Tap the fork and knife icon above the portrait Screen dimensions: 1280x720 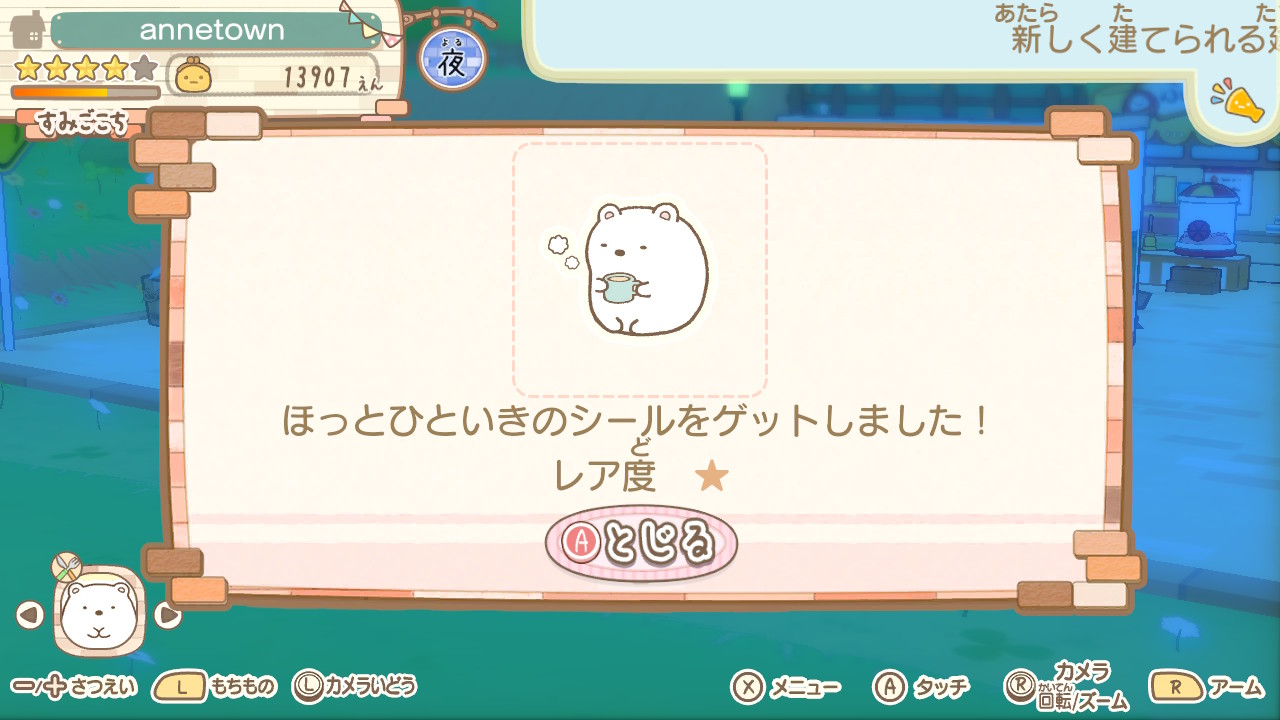[66, 567]
